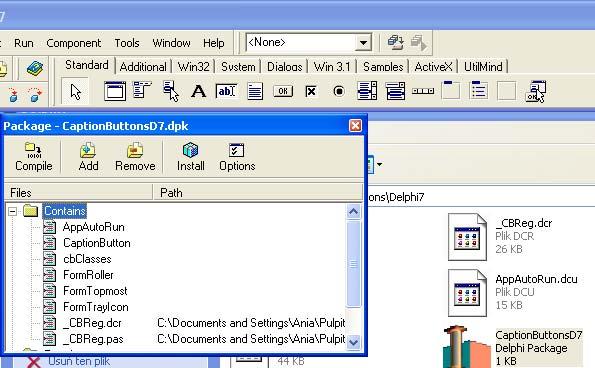Select FormRoller in the package tree

tap(88, 275)
